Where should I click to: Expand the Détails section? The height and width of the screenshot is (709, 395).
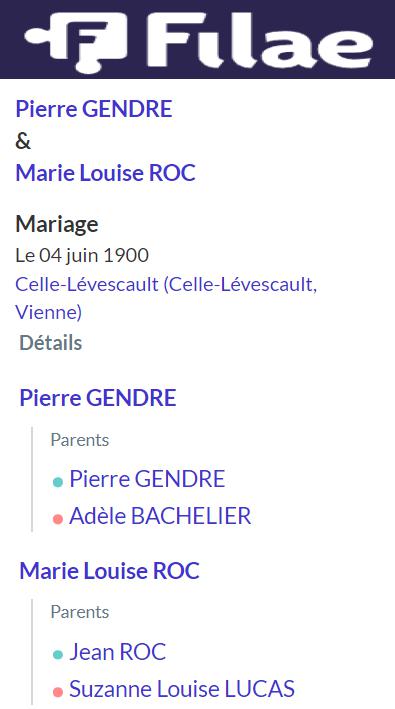tap(51, 343)
